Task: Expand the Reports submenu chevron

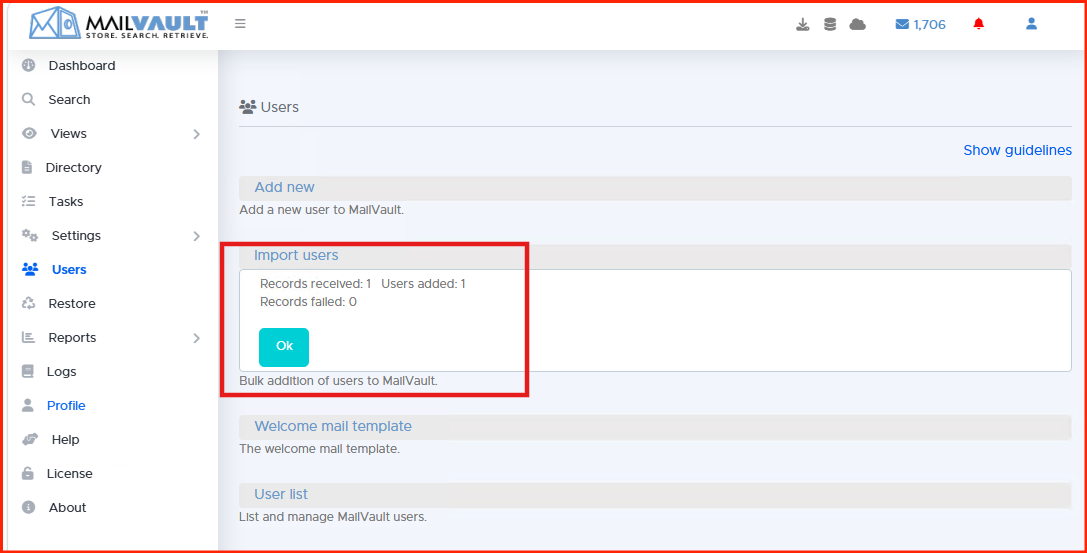Action: click(196, 337)
